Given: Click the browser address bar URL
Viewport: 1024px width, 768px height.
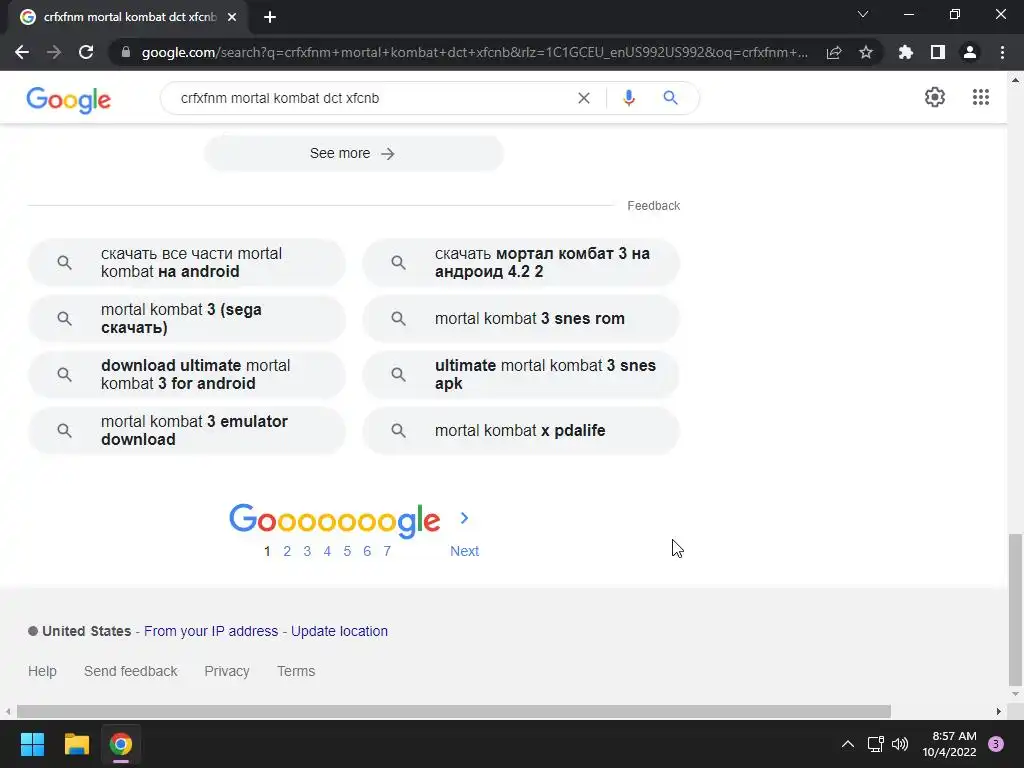Looking at the screenshot, I should click(x=474, y=52).
